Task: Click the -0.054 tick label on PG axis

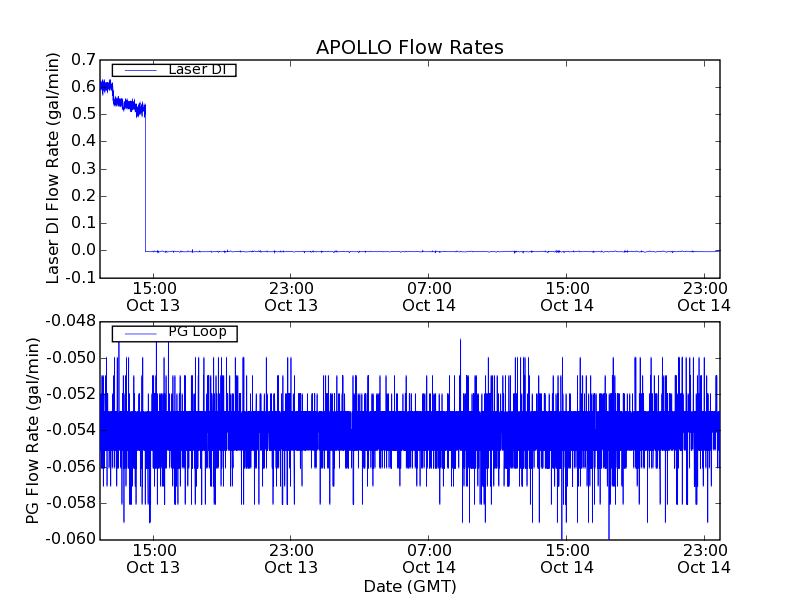Action: (71, 430)
